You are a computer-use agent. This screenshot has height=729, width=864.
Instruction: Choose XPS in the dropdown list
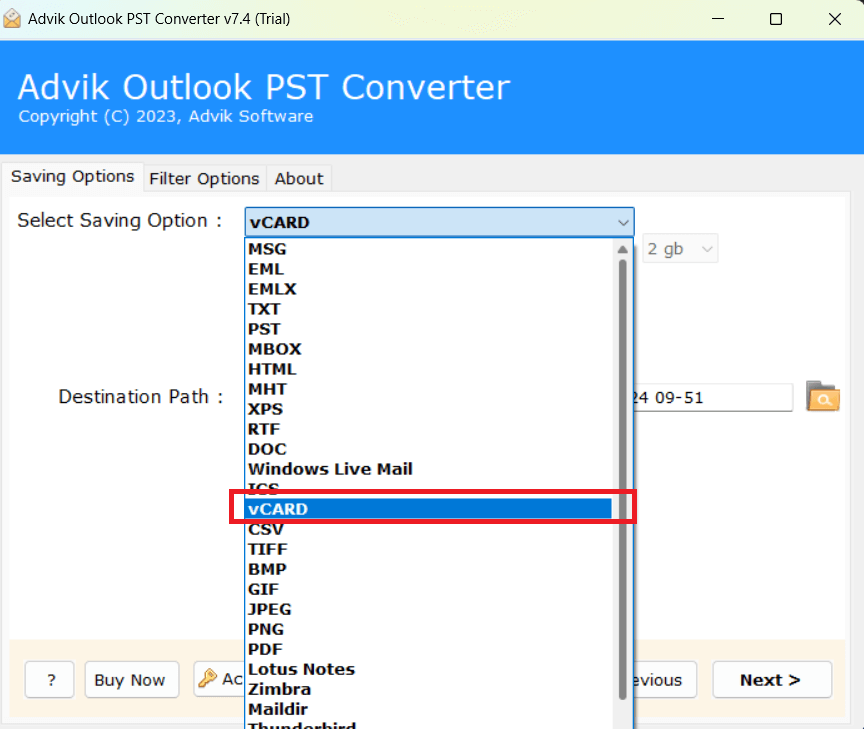click(429, 409)
